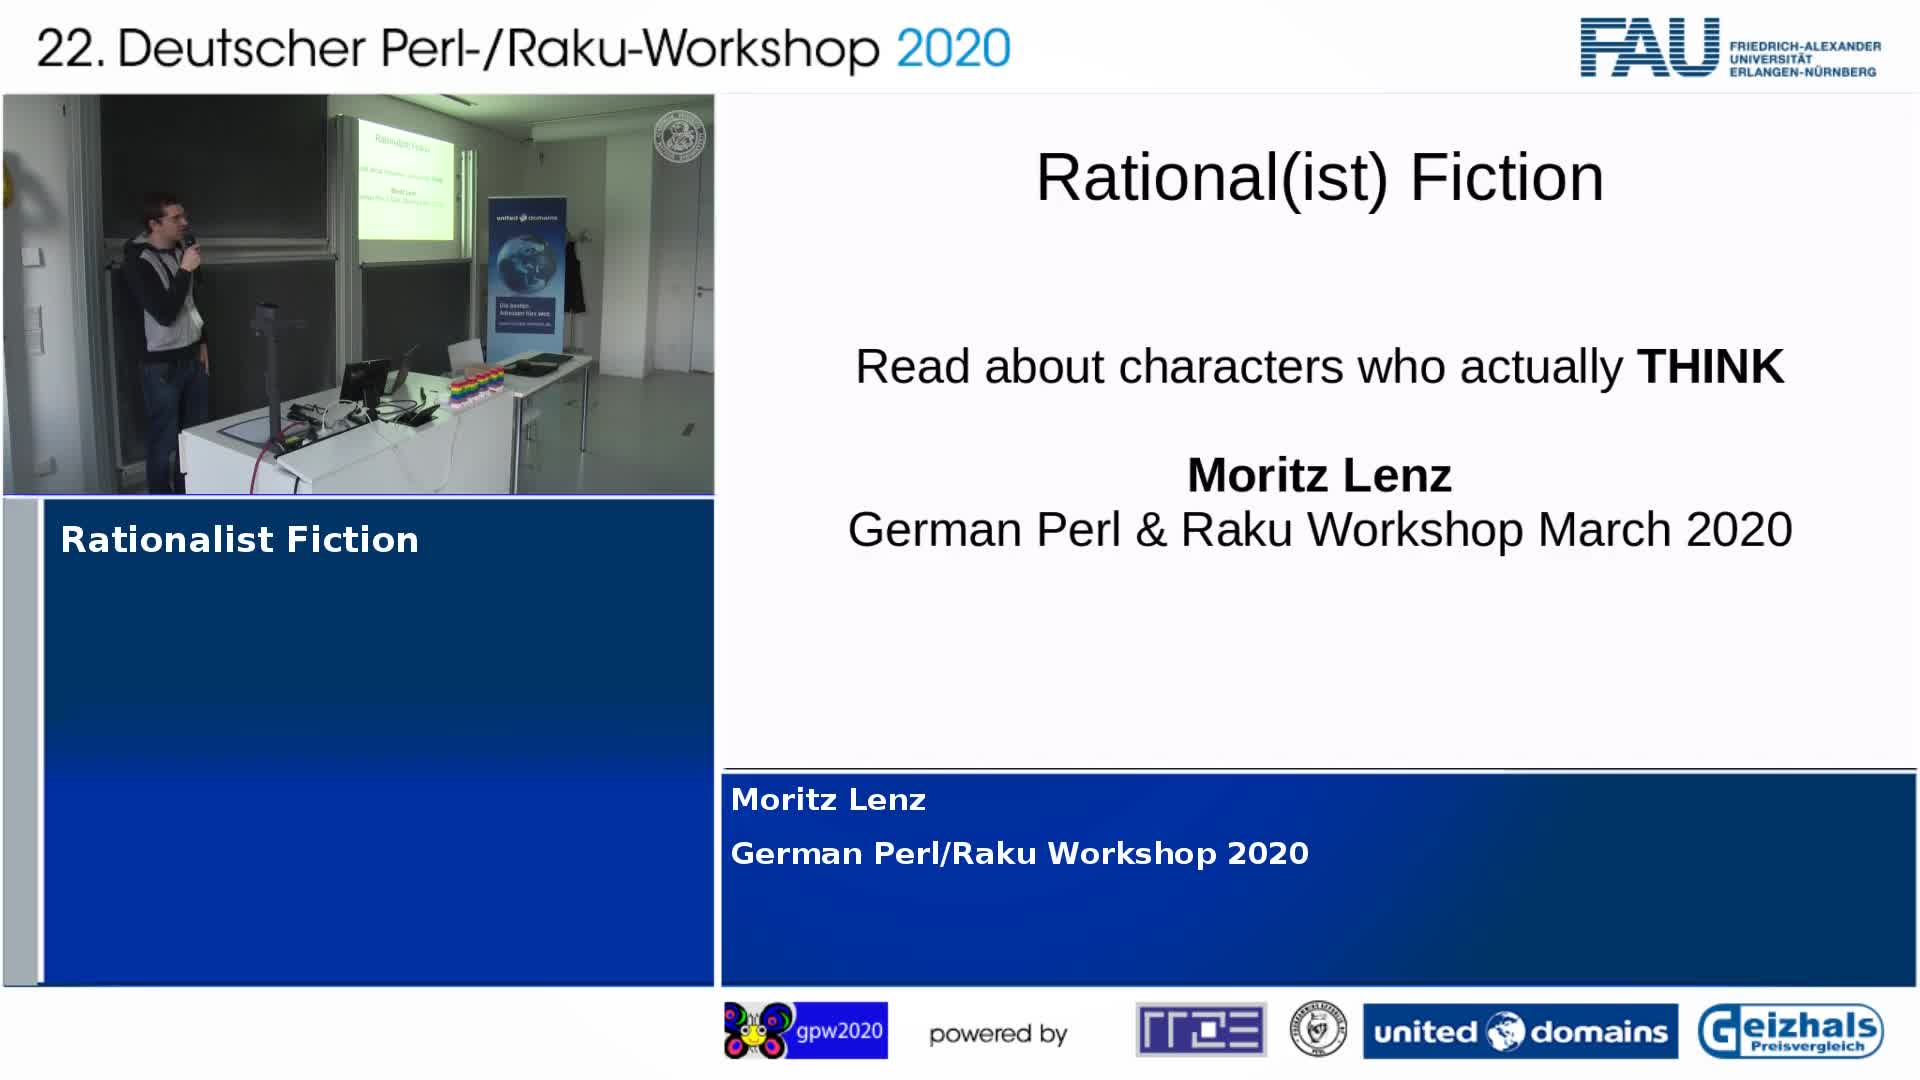
Task: Click the 'powered by' text
Action: 998,1034
